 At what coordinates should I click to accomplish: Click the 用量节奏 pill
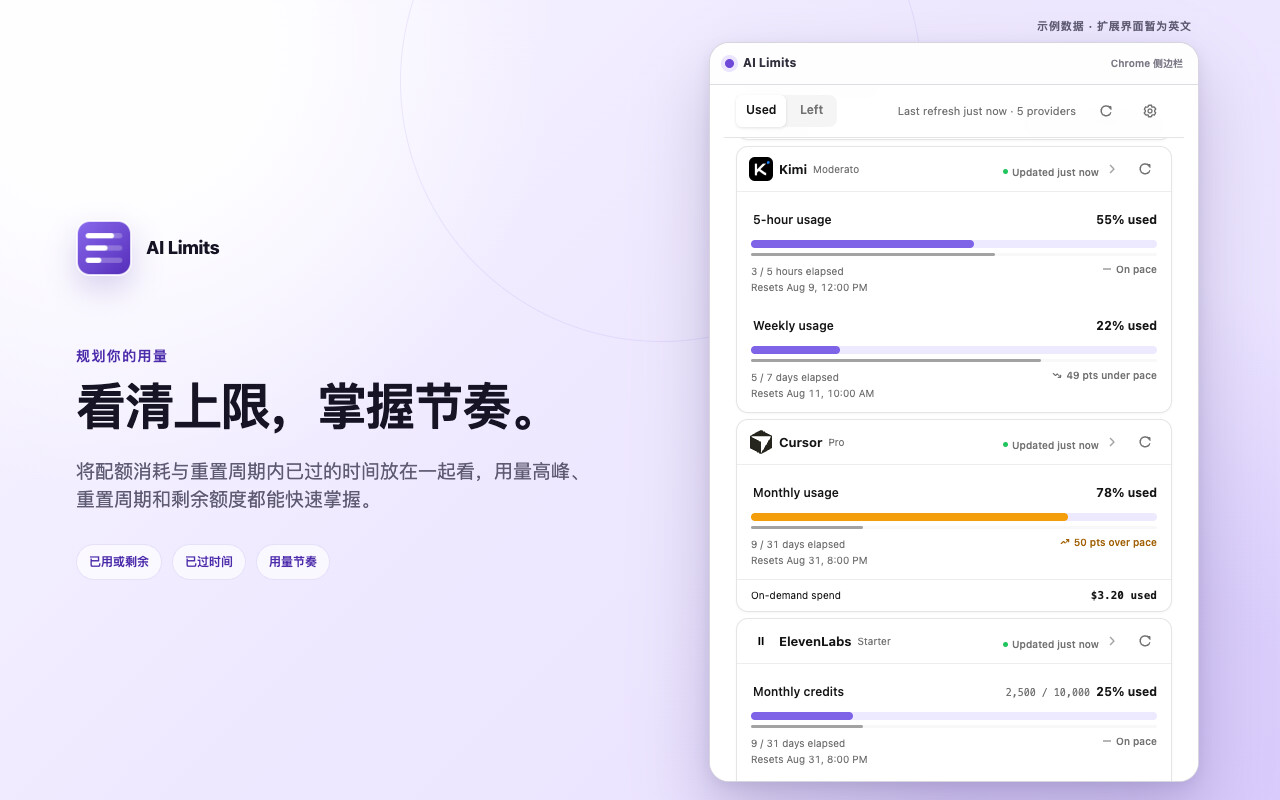coord(293,562)
